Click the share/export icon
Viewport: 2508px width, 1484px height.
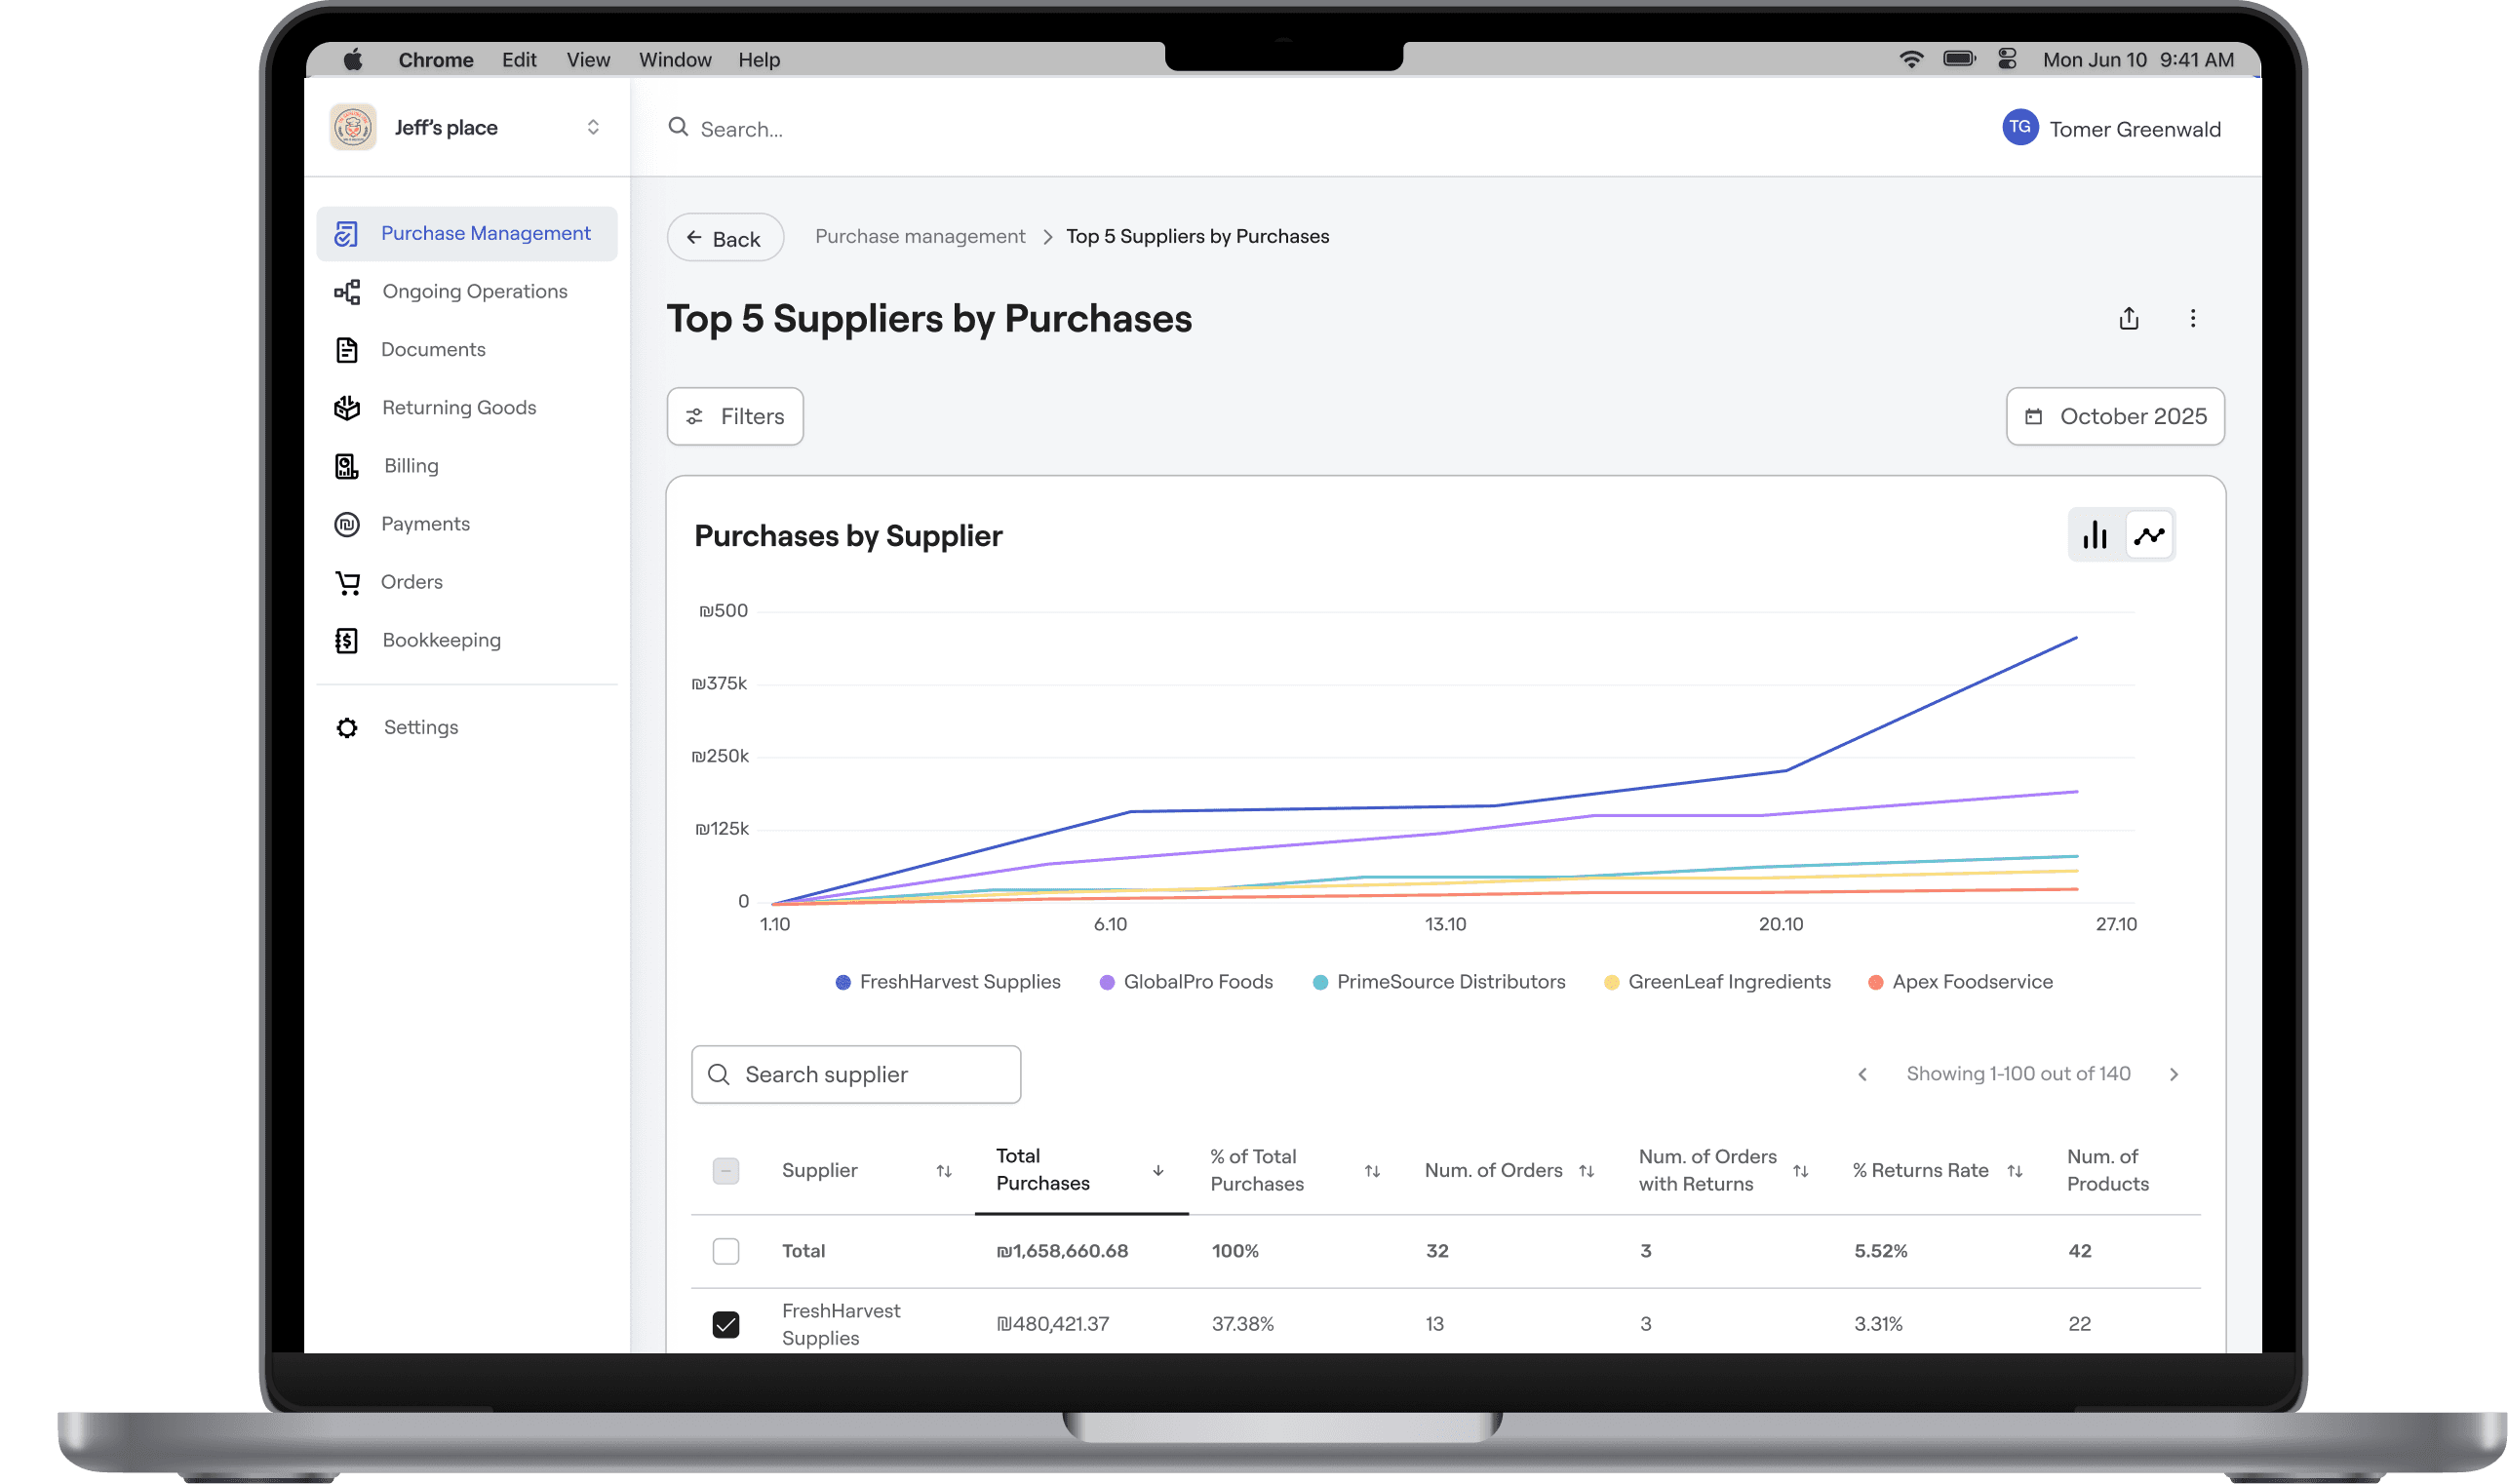2128,318
